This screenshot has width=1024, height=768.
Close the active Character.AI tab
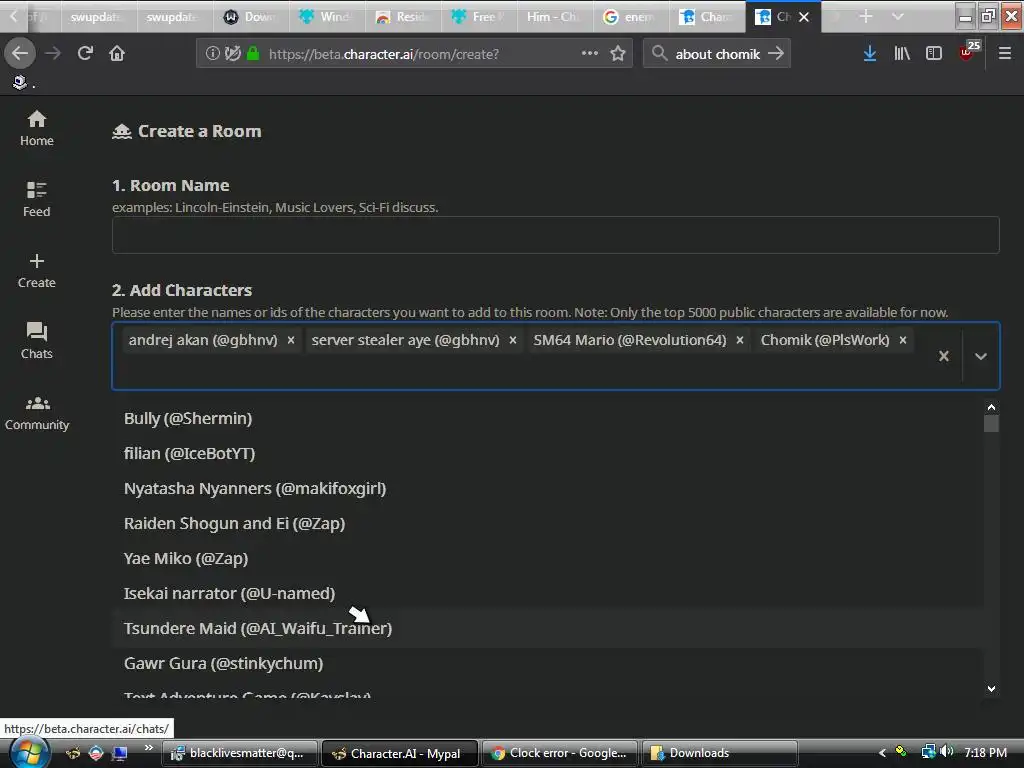[804, 17]
